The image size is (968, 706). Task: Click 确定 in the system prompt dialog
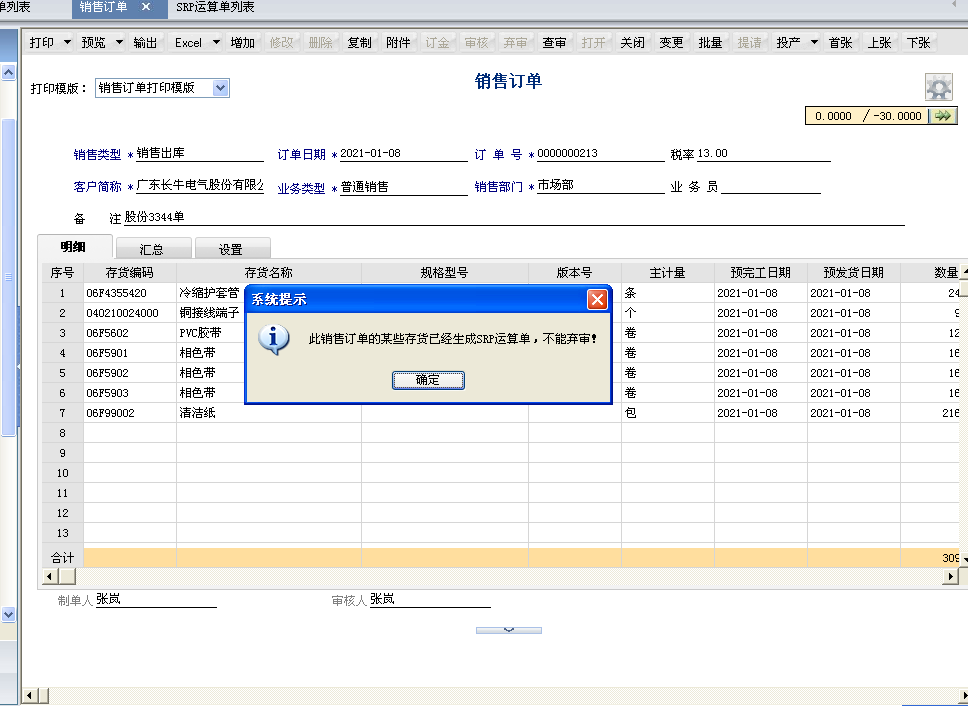click(428, 380)
